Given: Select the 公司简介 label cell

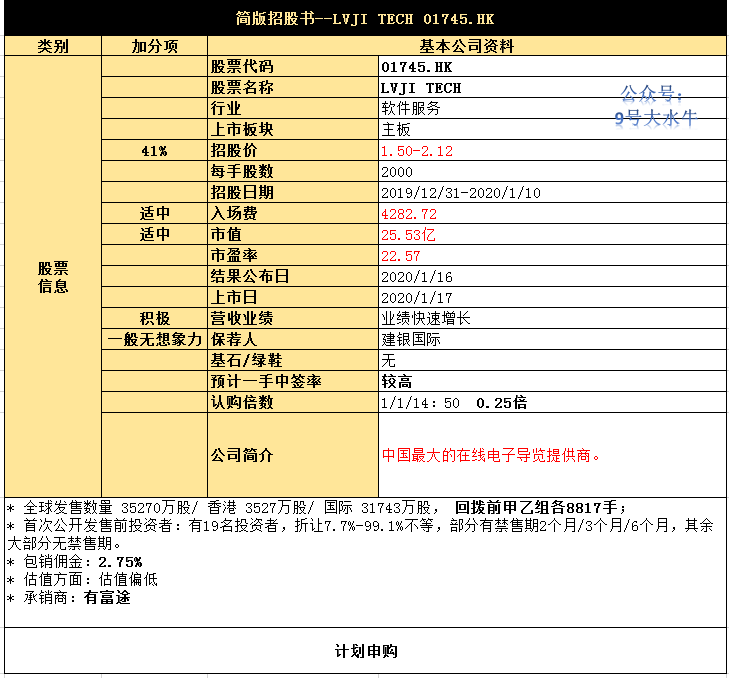Looking at the screenshot, I should tap(293, 455).
